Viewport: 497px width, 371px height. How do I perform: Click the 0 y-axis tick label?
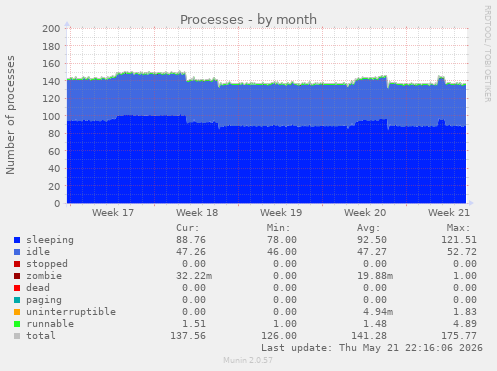tap(57, 204)
